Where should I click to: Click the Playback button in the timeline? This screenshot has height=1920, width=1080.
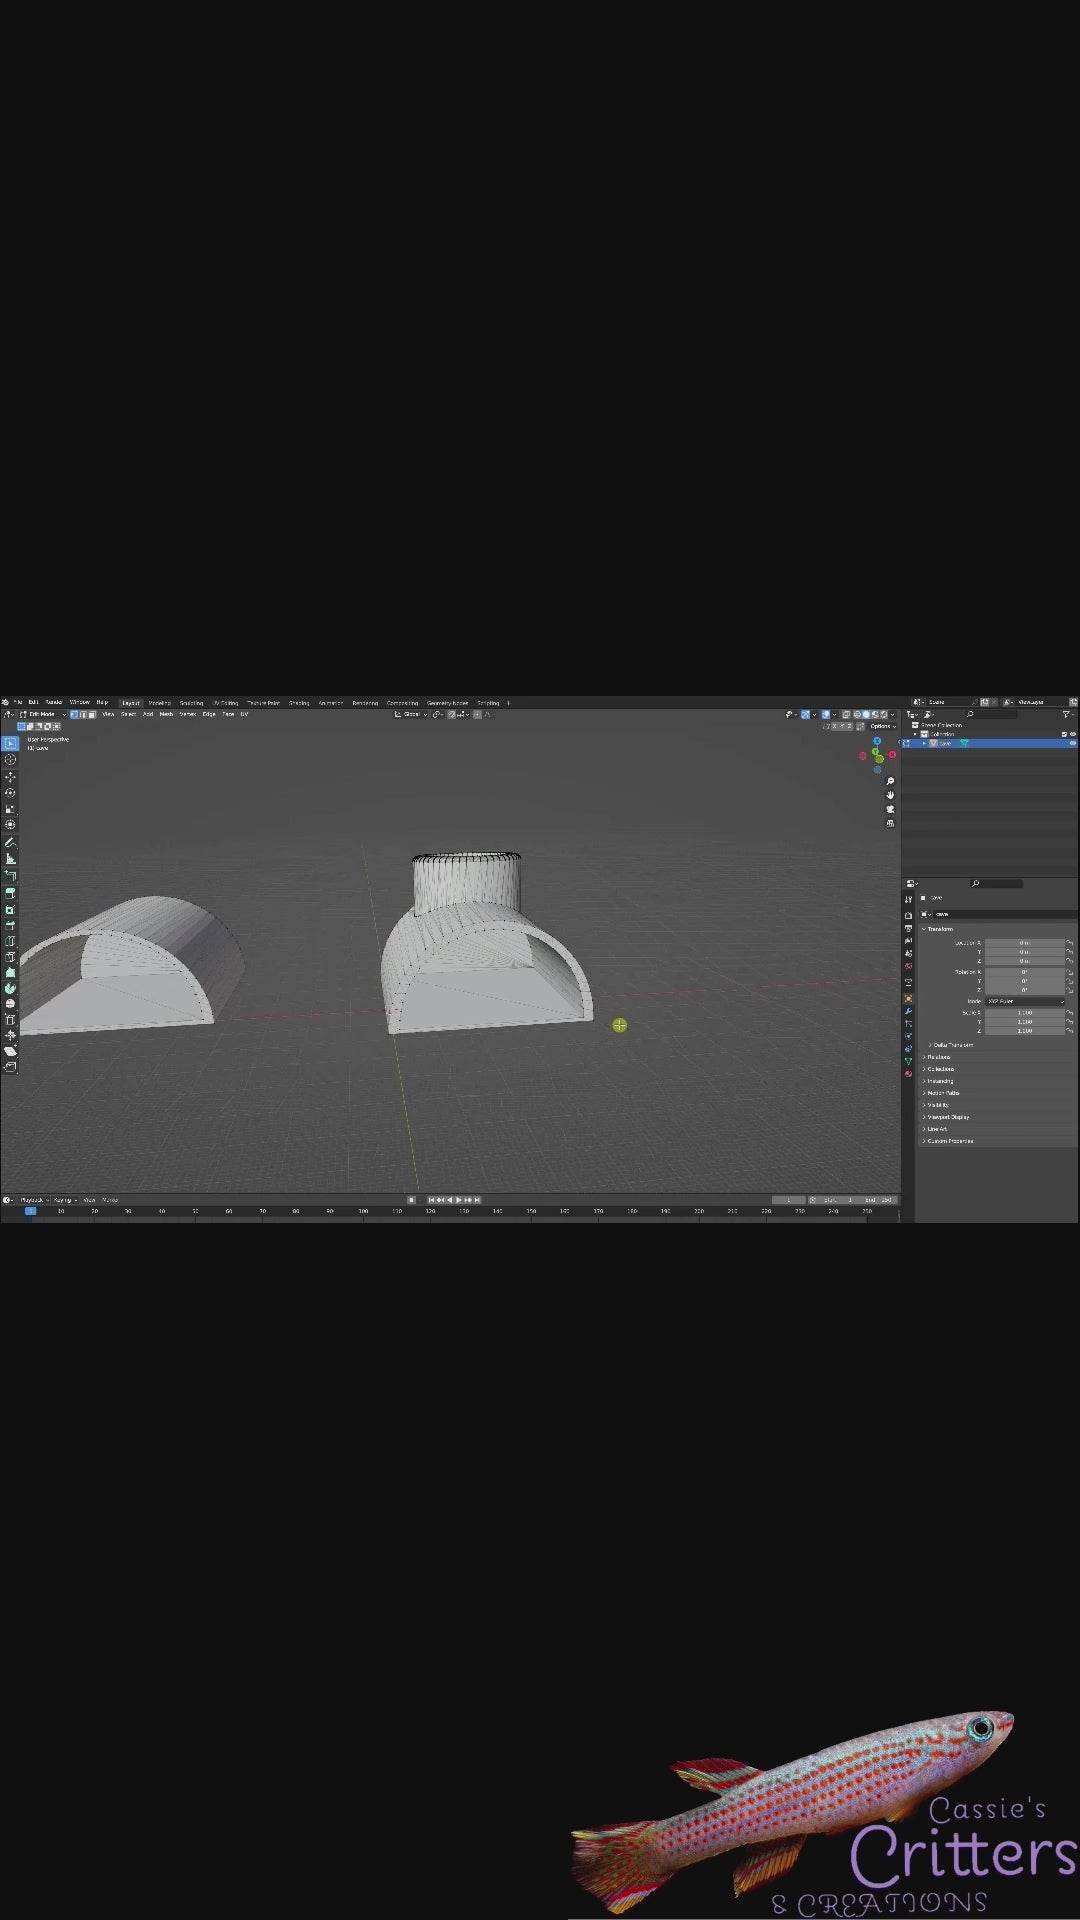(33, 1200)
